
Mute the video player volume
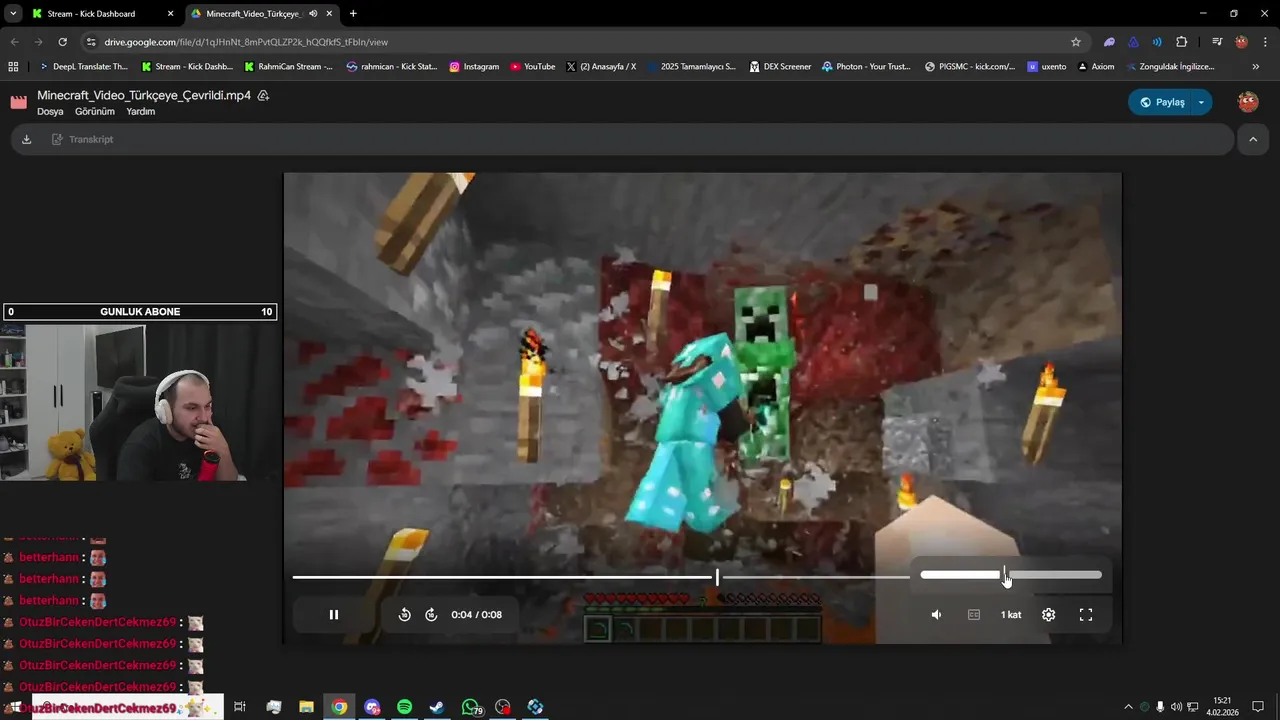pyautogui.click(x=936, y=615)
